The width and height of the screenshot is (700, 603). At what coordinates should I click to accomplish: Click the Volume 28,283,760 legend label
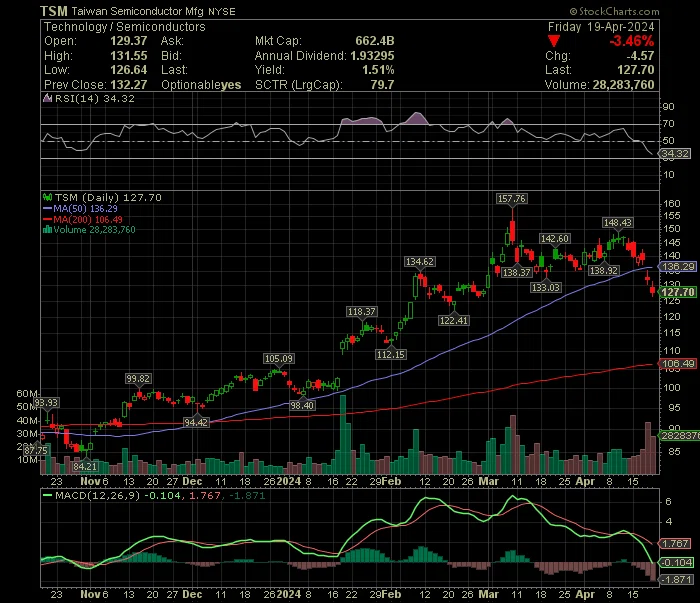click(94, 230)
